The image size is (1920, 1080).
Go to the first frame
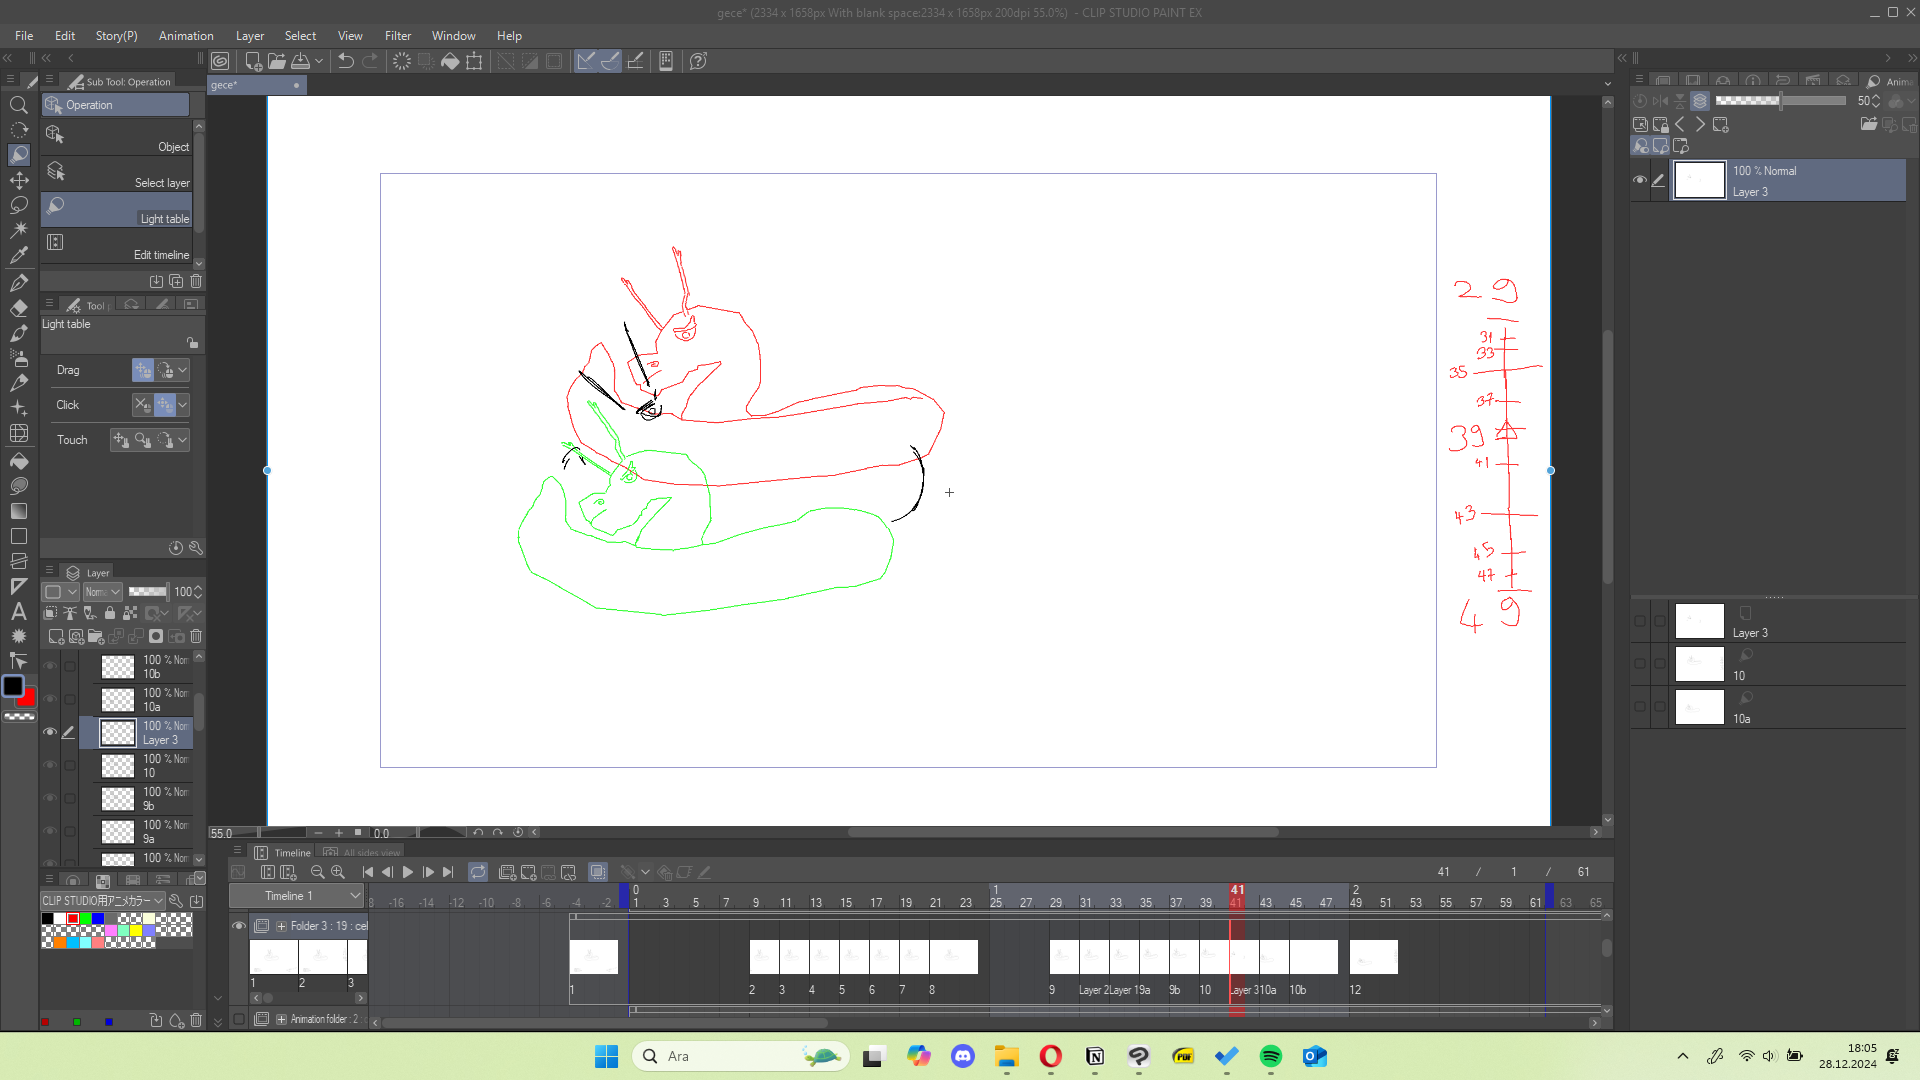[x=368, y=872]
